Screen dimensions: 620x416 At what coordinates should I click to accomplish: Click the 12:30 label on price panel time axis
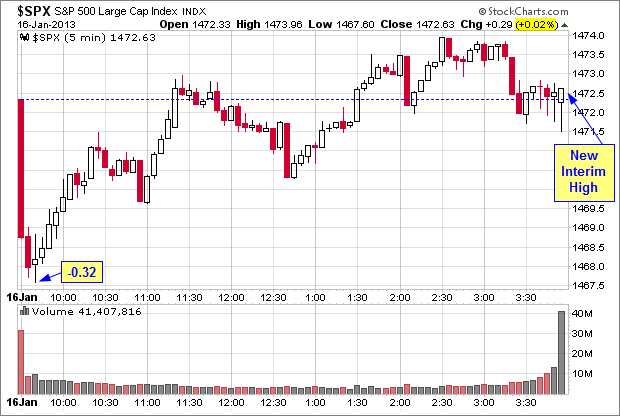pos(274,297)
